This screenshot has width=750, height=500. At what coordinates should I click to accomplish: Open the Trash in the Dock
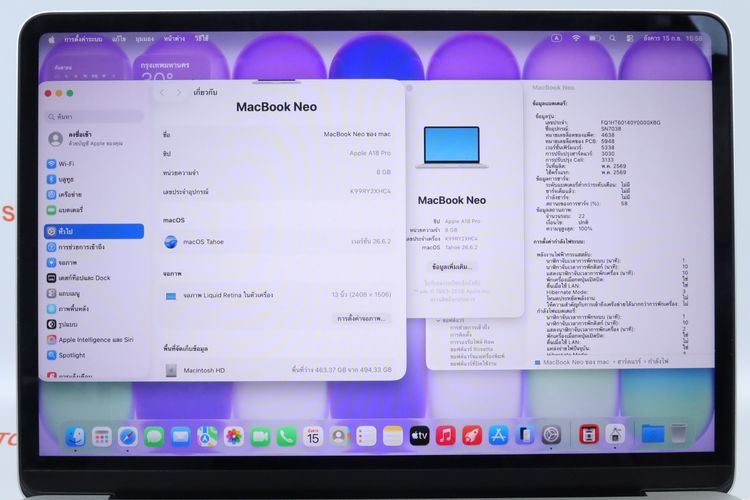pos(678,433)
